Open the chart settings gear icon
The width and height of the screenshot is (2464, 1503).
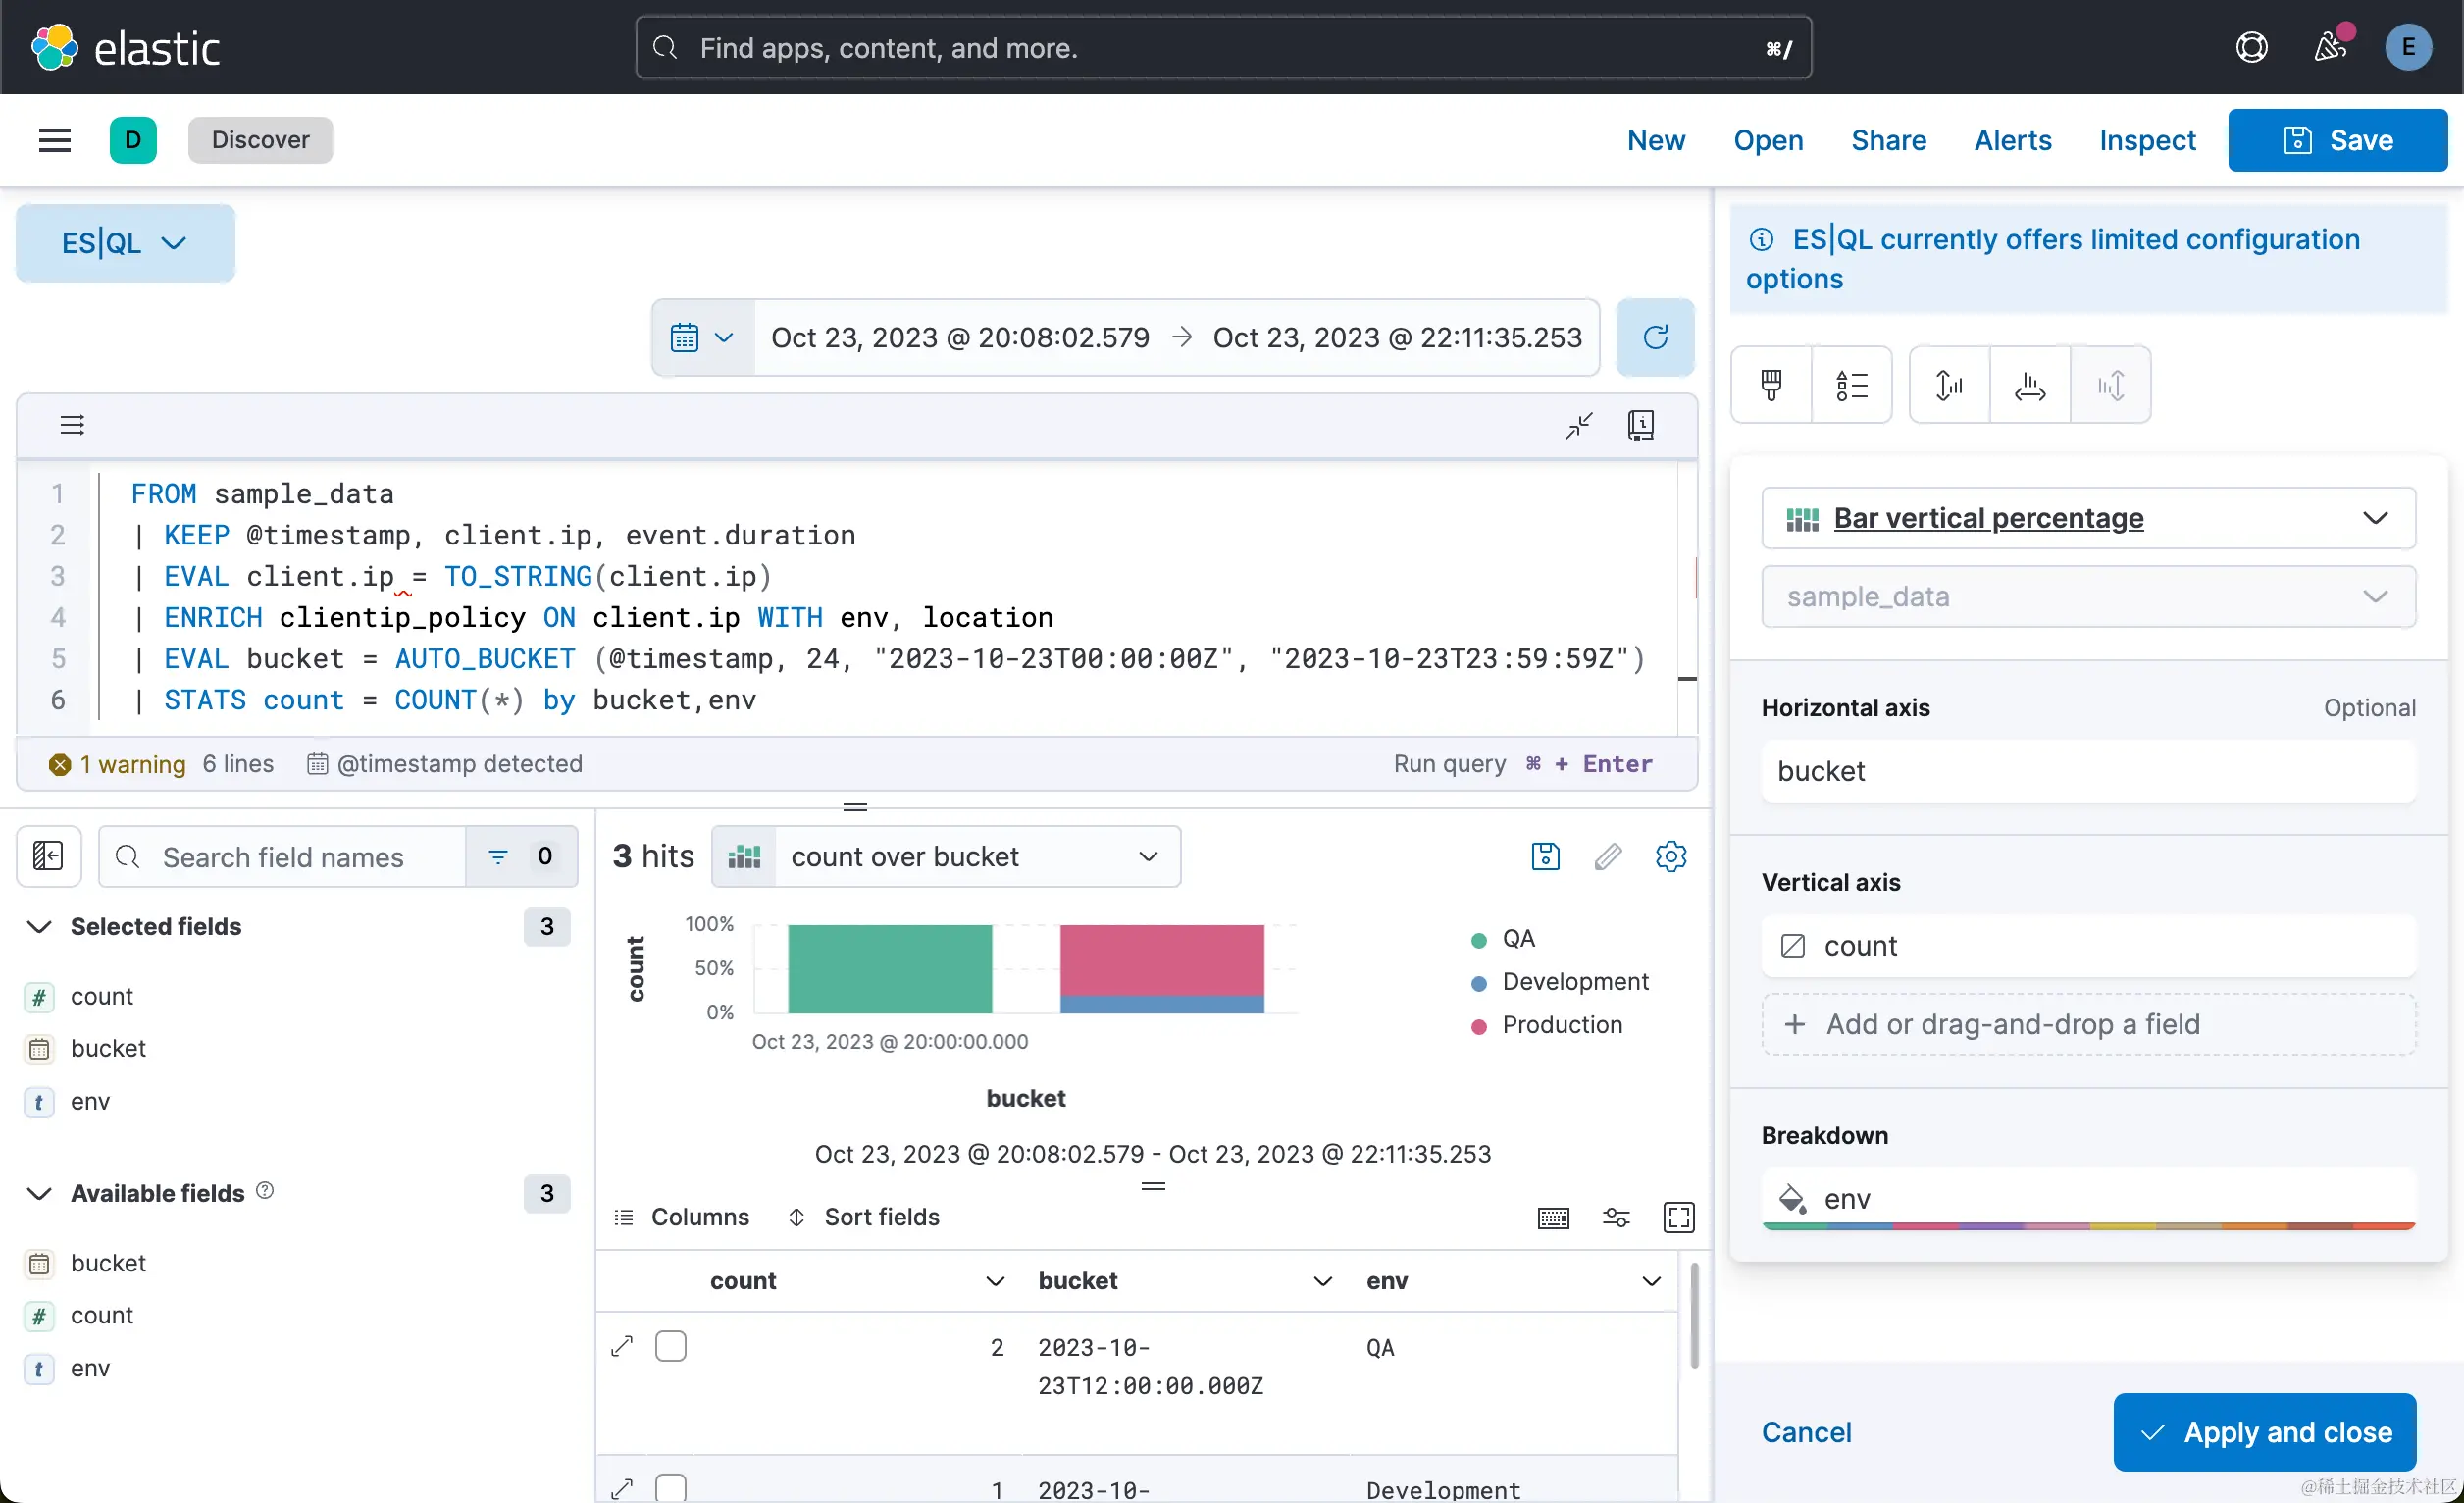point(1670,857)
